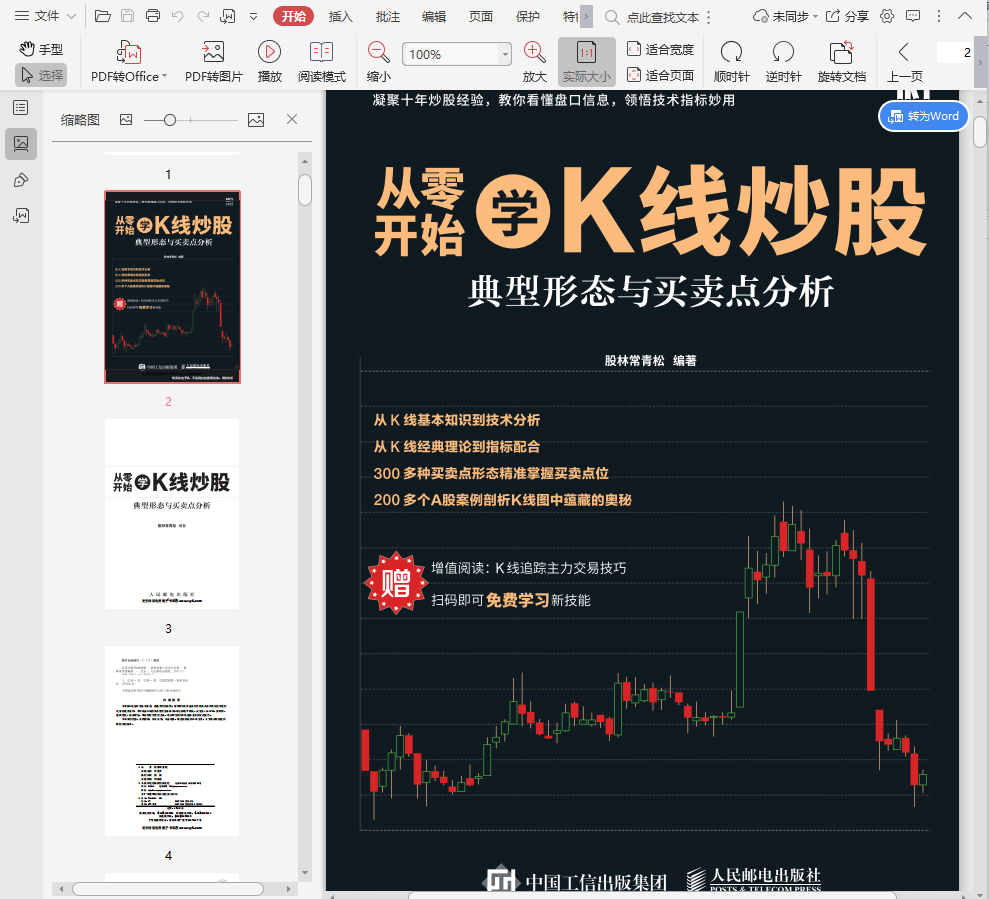Open the 文件 menu
This screenshot has height=899, width=989.
[x=45, y=16]
